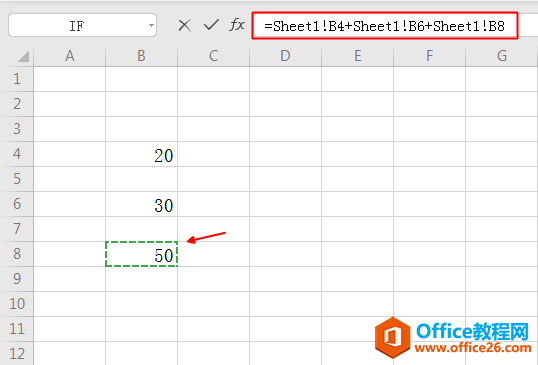The height and width of the screenshot is (365, 538).
Task: Click the Select All corner triangle
Action: [x=23, y=56]
